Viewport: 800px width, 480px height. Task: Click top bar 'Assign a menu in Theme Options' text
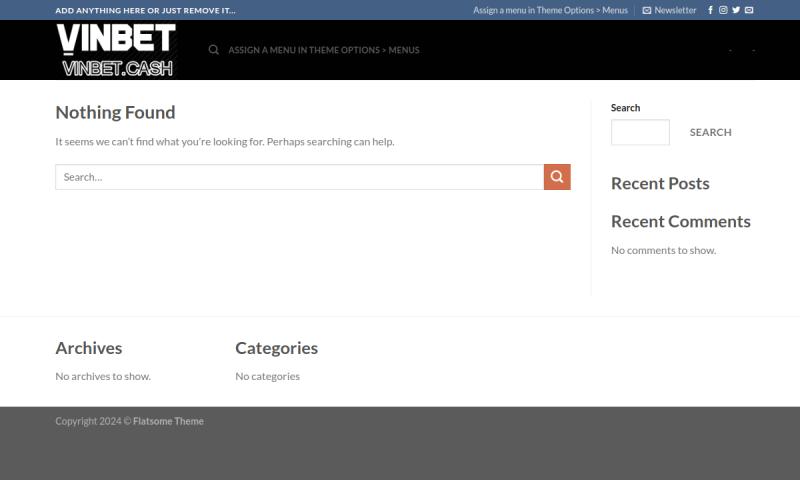[550, 10]
